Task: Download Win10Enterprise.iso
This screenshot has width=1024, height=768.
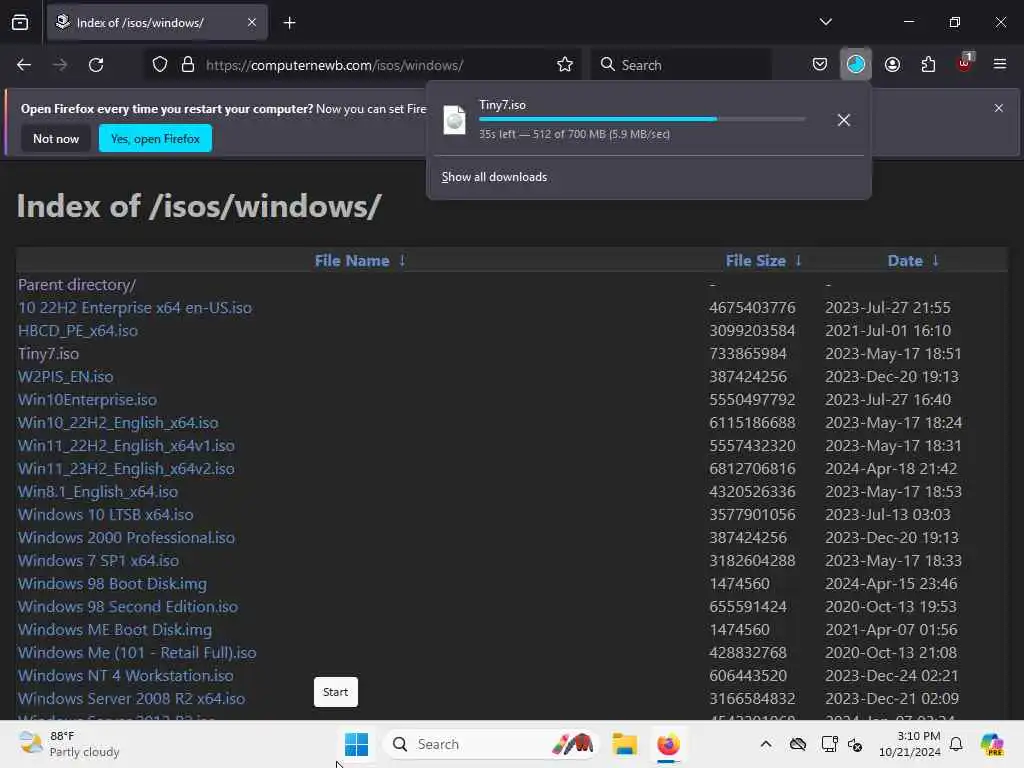Action: click(x=87, y=400)
